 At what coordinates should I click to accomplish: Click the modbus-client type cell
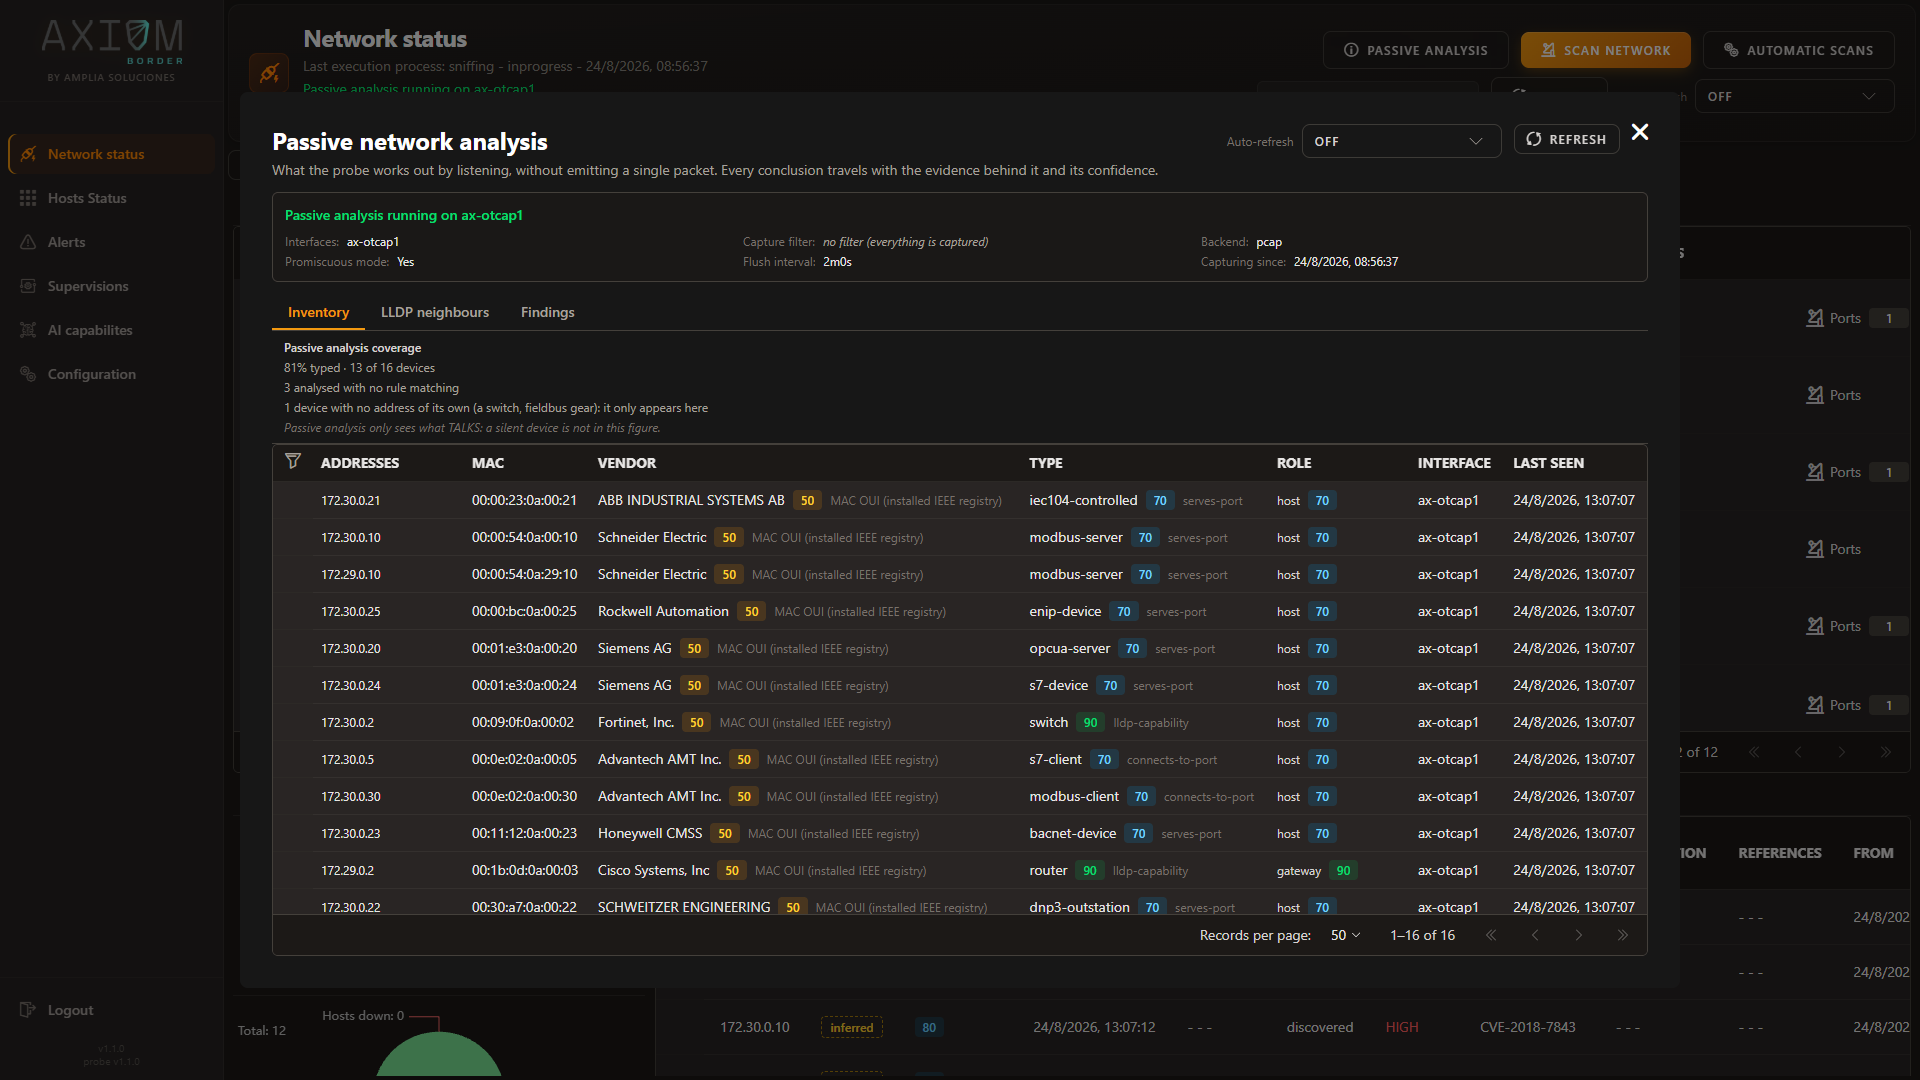coord(1073,796)
